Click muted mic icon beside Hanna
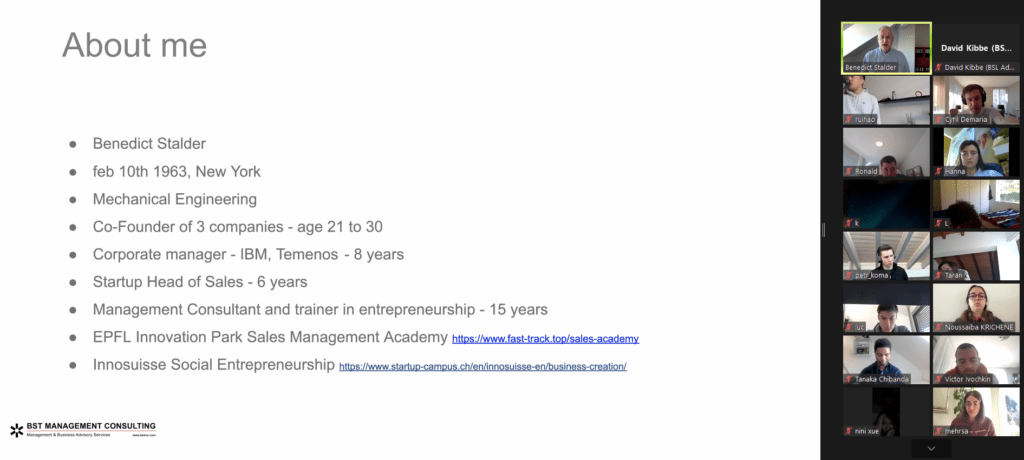Viewport: 1024px width, 460px height. pos(938,171)
